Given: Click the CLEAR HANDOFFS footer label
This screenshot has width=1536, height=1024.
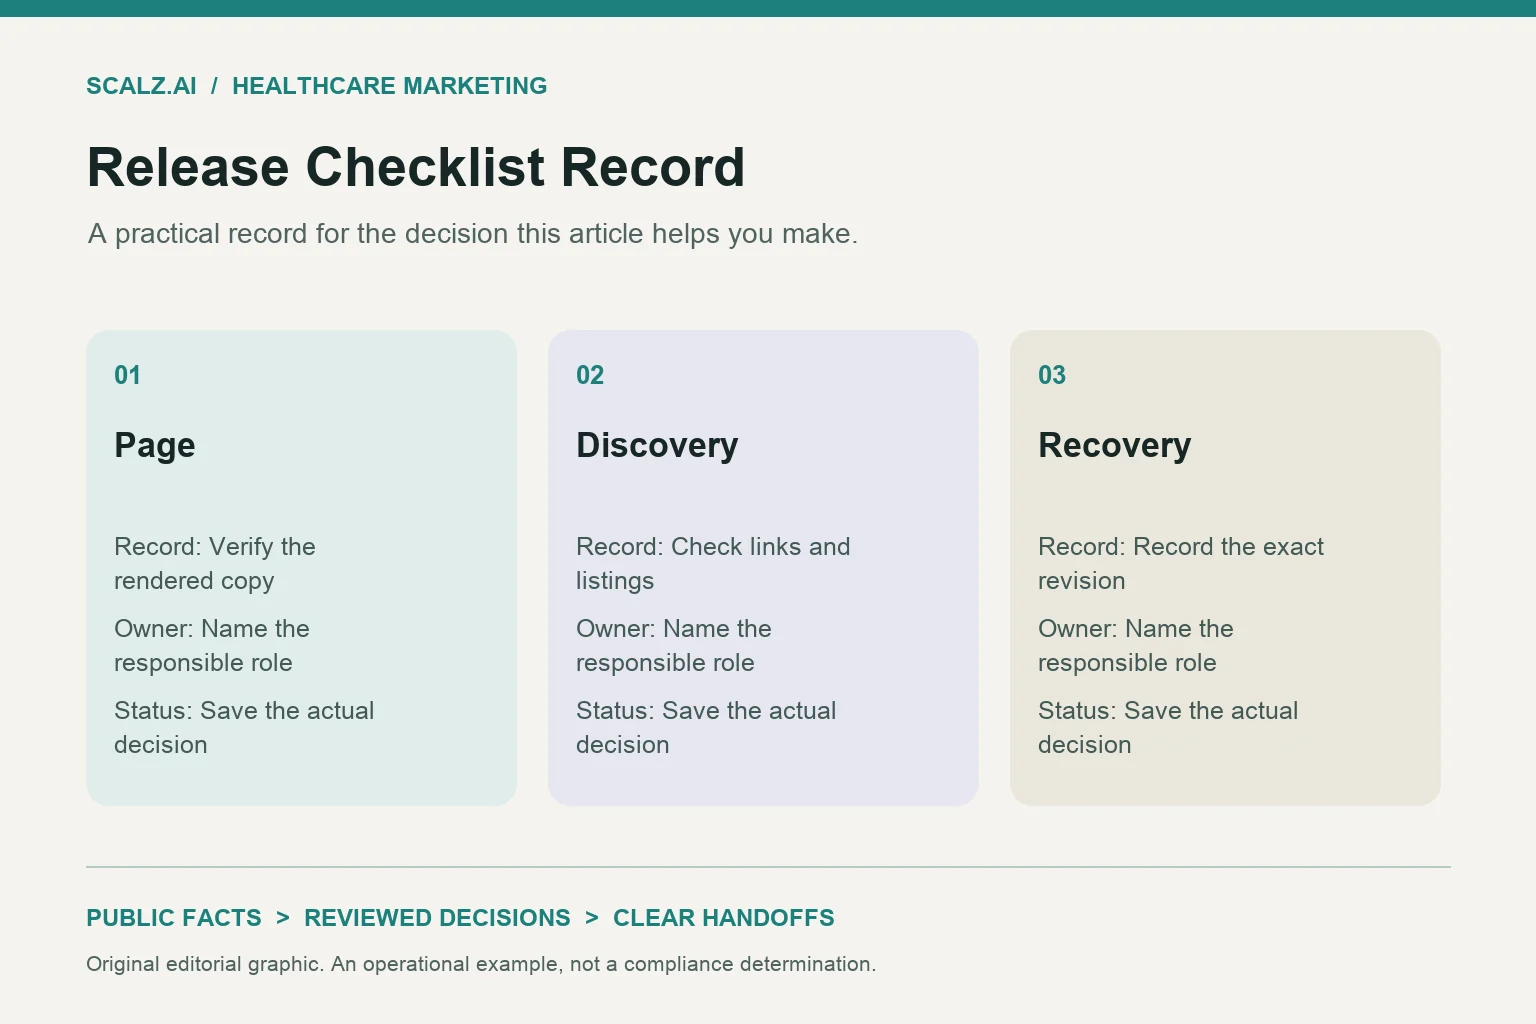Looking at the screenshot, I should [x=724, y=918].
